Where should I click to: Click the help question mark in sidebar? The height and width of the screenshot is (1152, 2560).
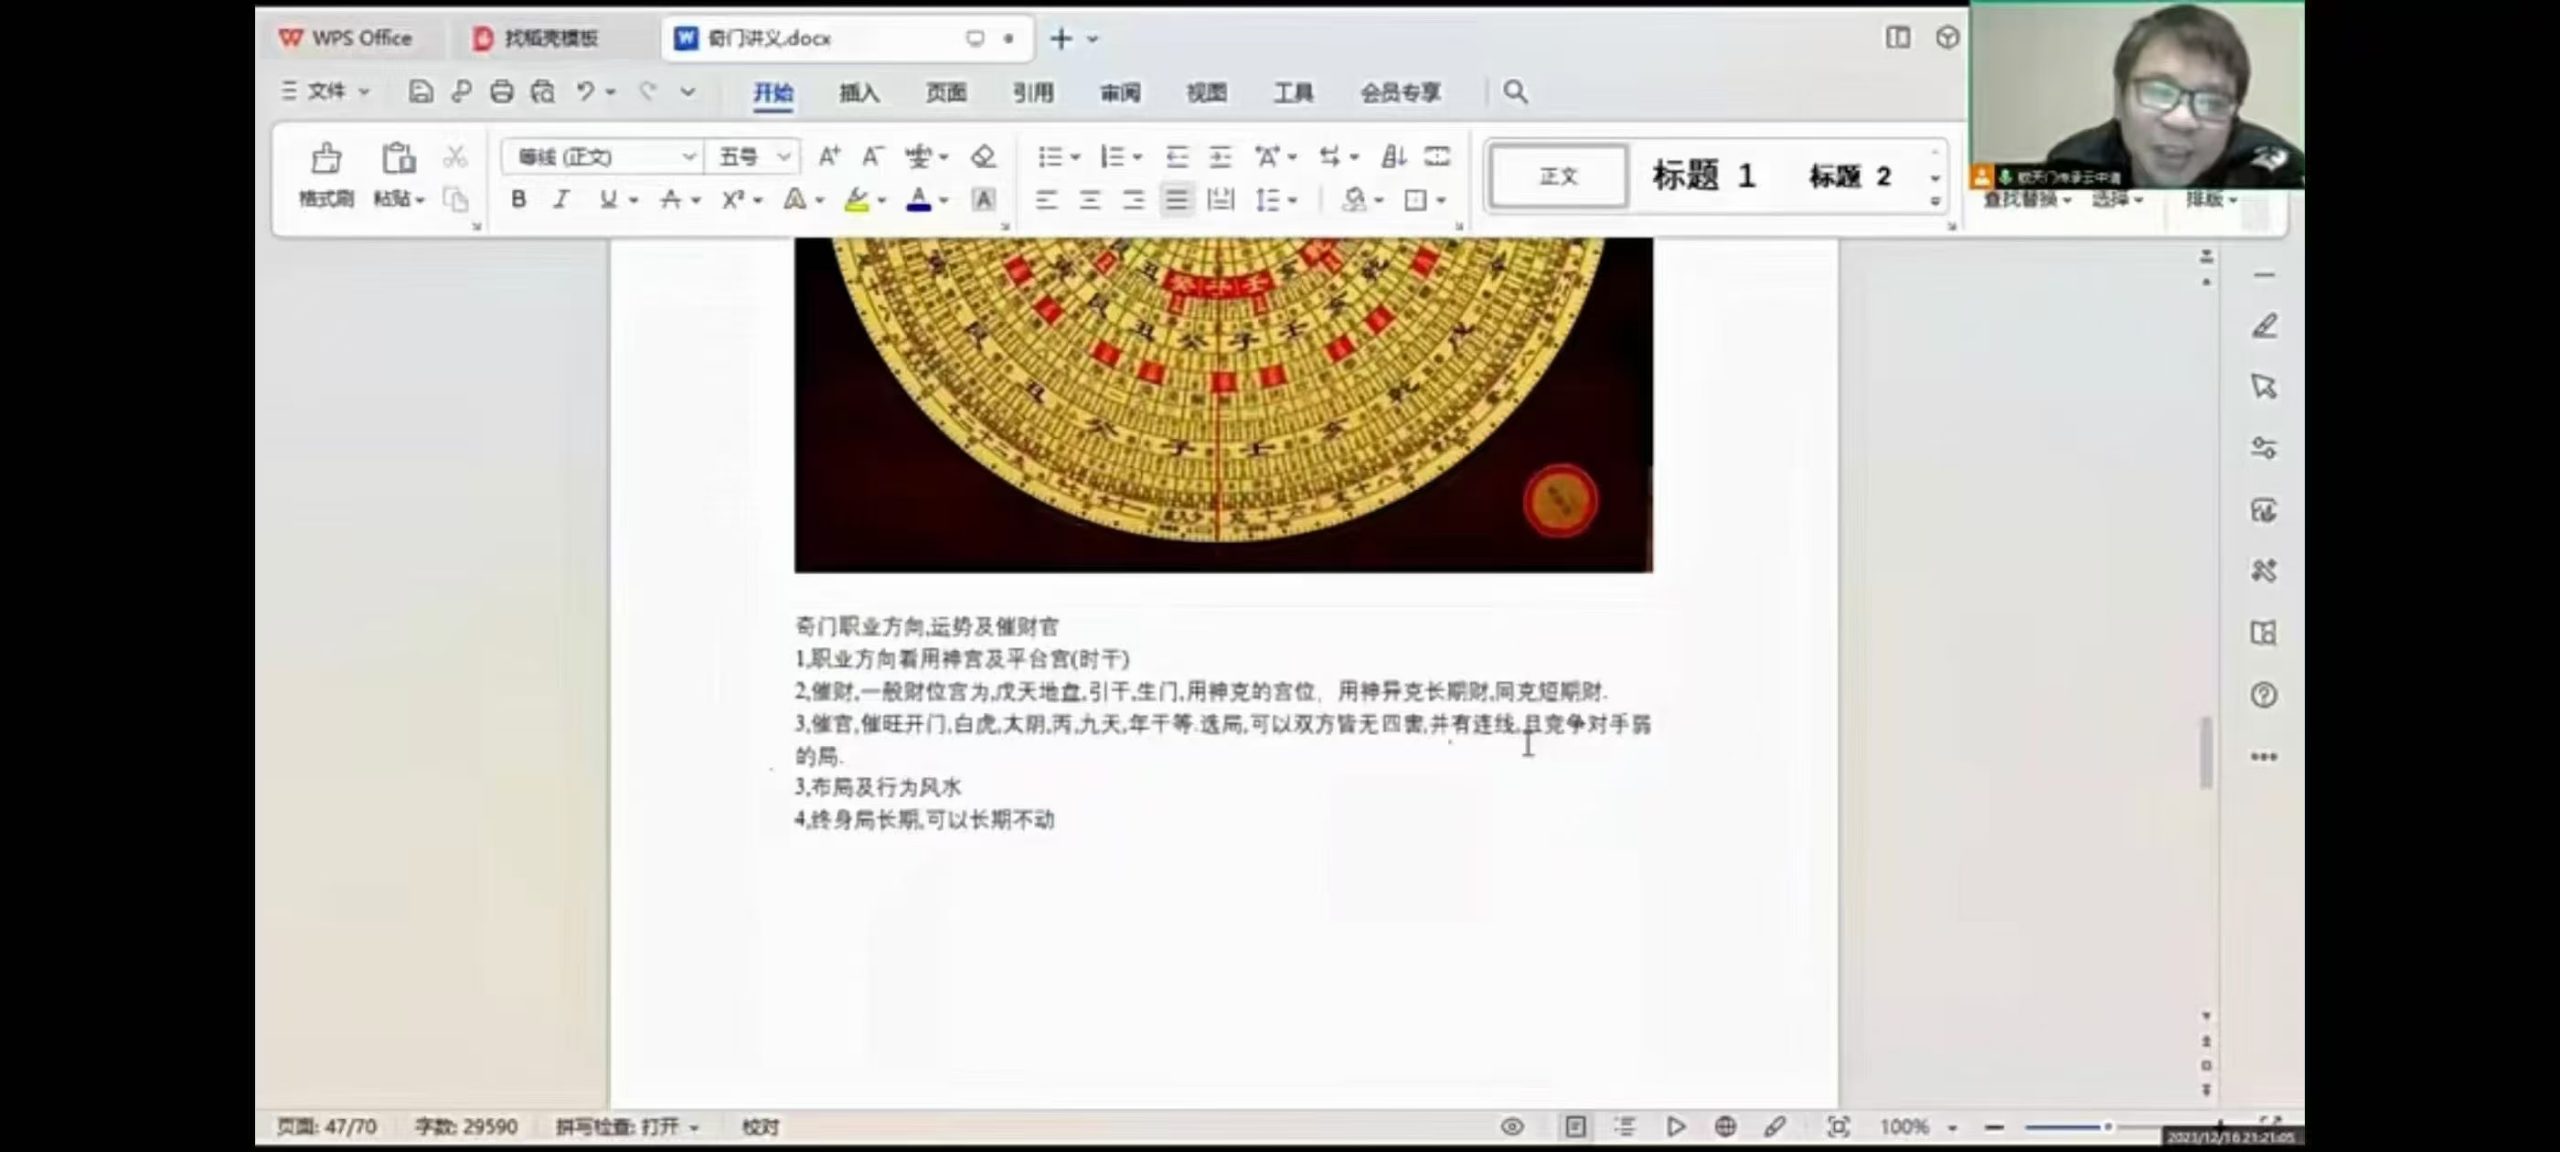(x=2264, y=695)
